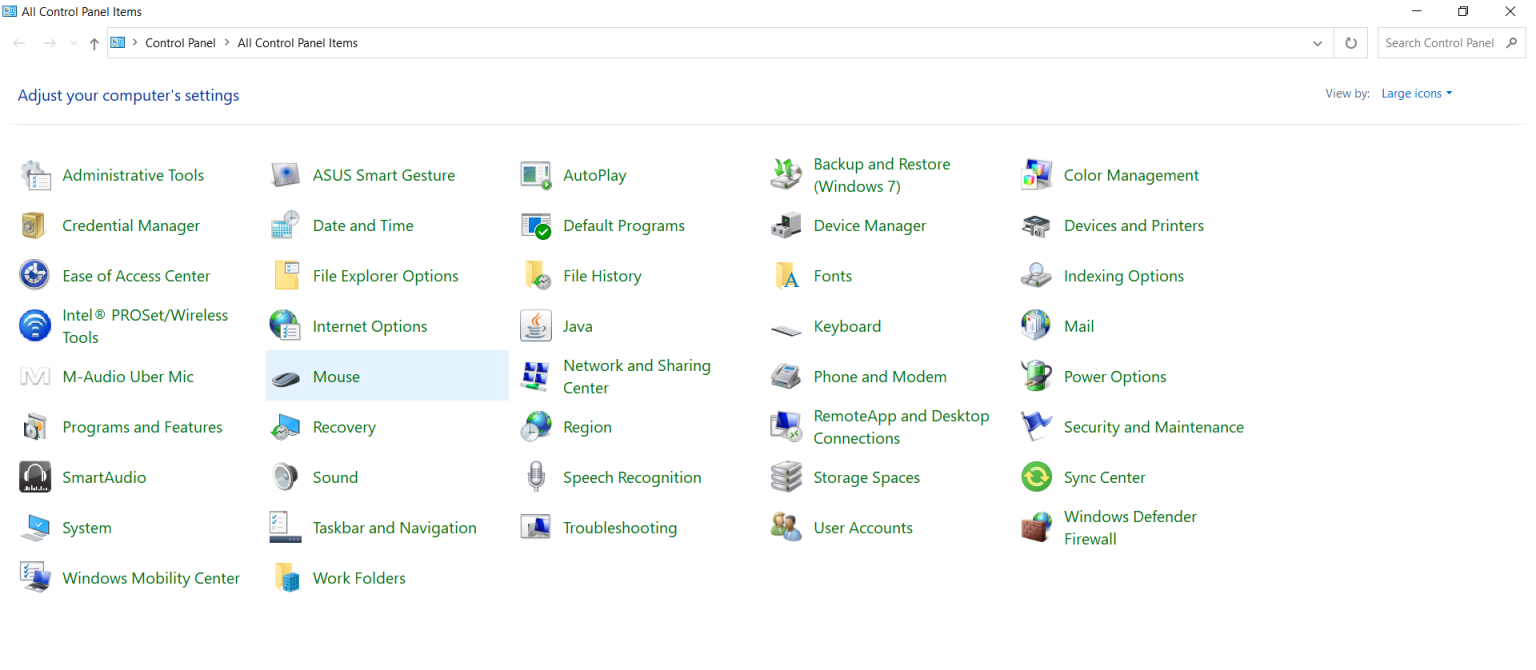The height and width of the screenshot is (670, 1536).
Task: Select the All Control Panel Items breadcrumb
Action: (297, 43)
